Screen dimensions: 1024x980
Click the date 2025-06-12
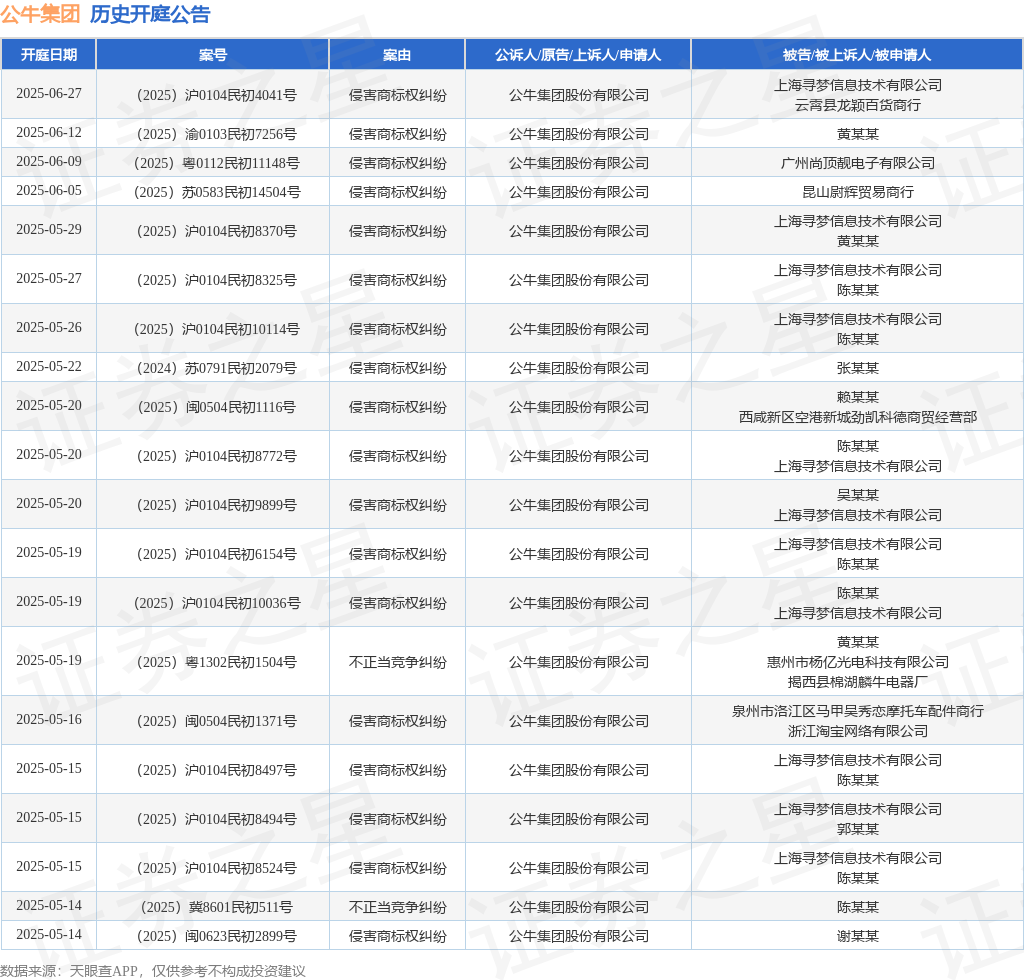(49, 133)
